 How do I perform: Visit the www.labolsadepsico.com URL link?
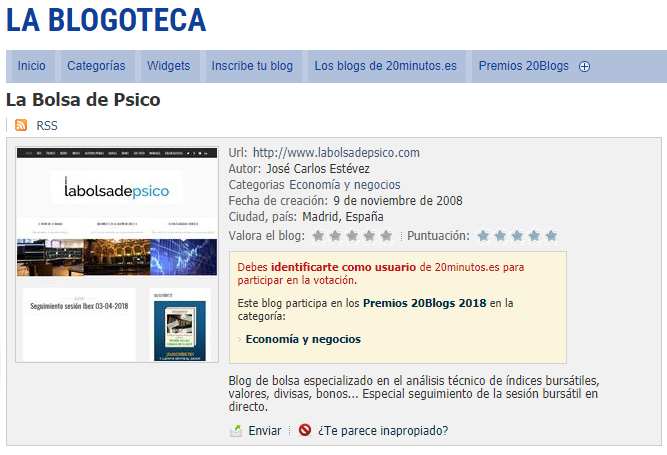336,153
